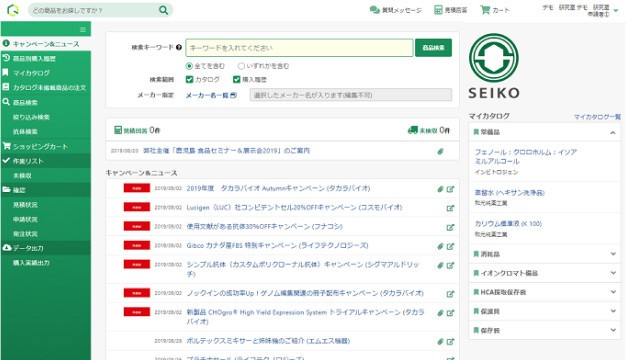Open マイカタログ in sidebar
This screenshot has width=627, height=360.
(x=46, y=73)
